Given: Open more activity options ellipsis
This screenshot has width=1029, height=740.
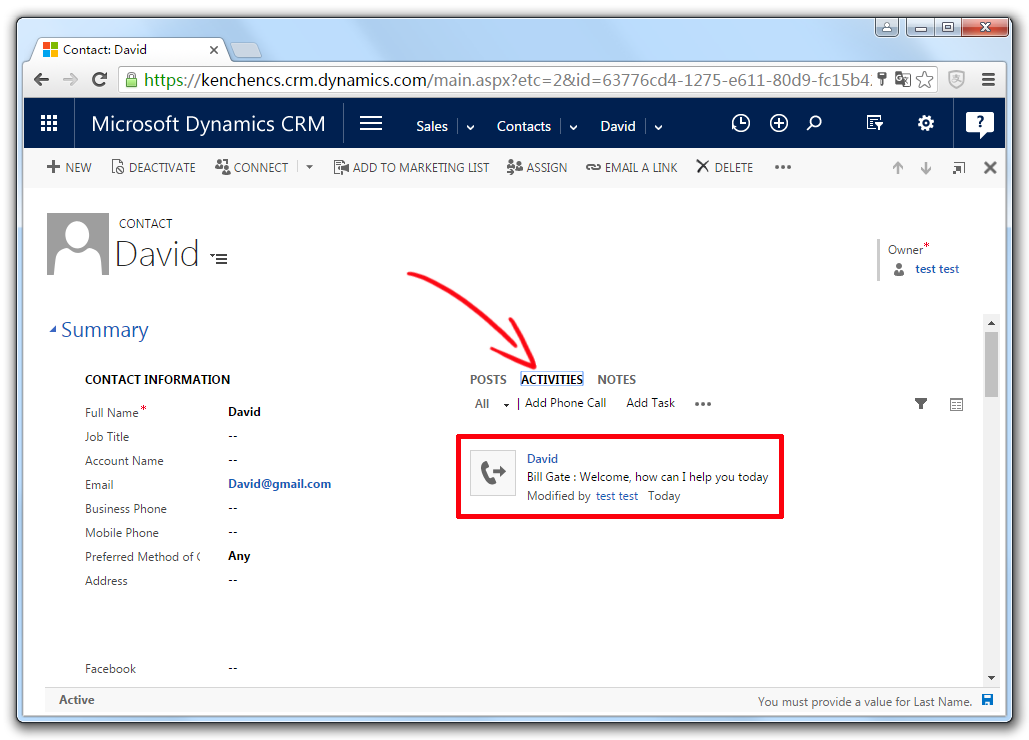Looking at the screenshot, I should coord(703,403).
